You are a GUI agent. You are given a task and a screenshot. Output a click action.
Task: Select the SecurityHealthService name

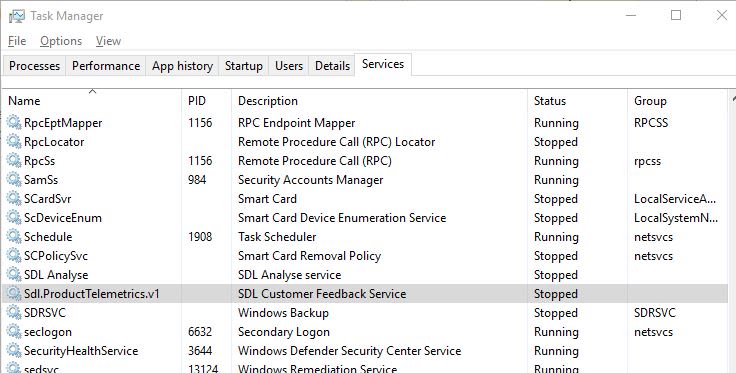click(81, 351)
